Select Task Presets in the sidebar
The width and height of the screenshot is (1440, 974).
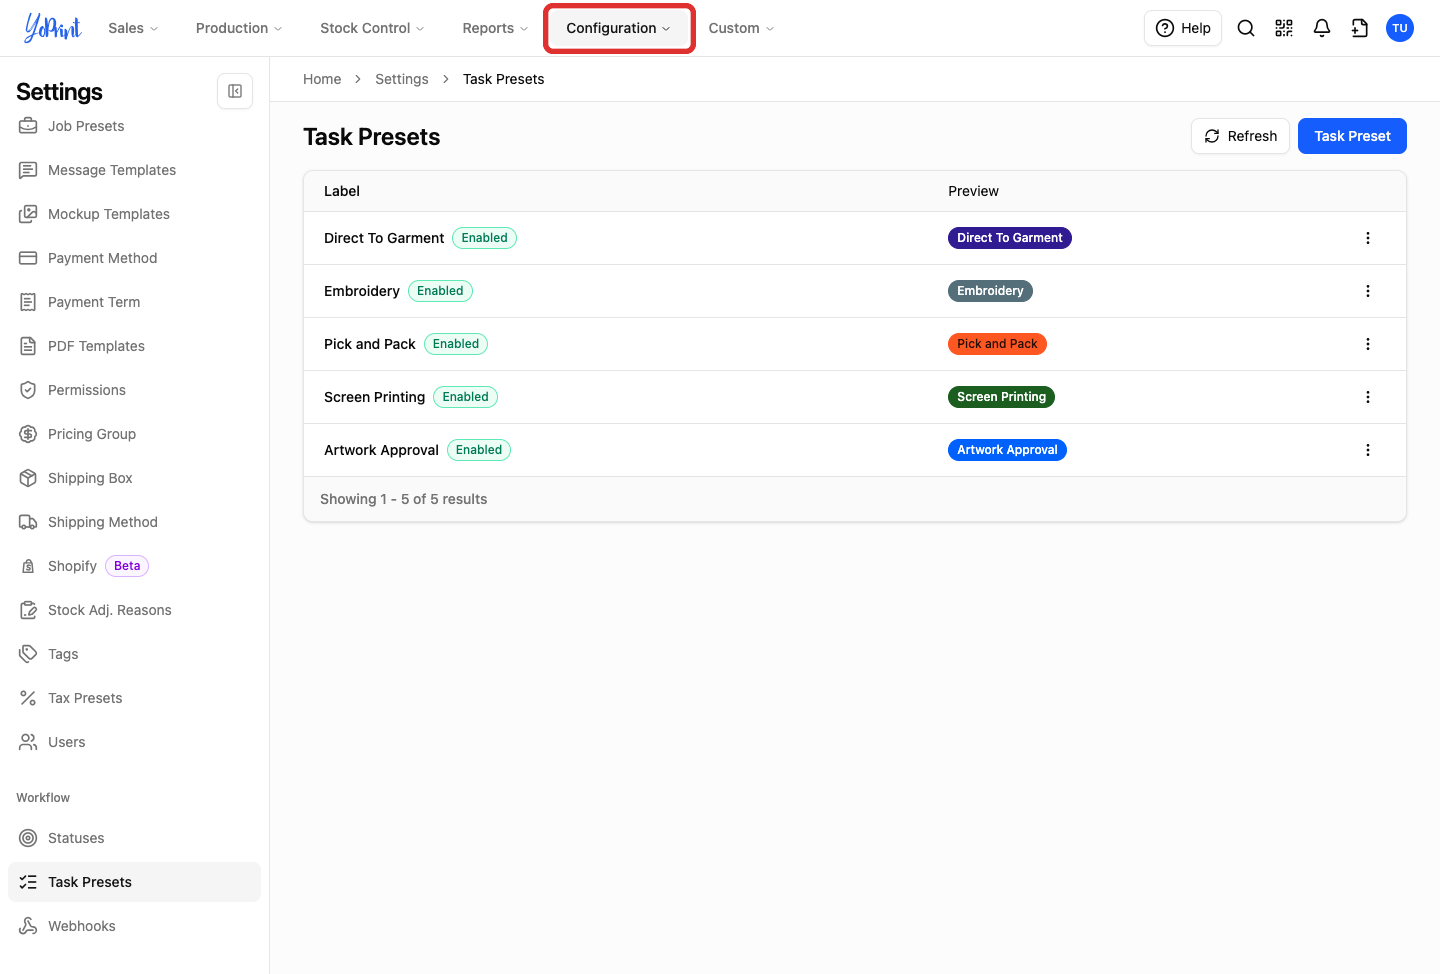click(134, 882)
